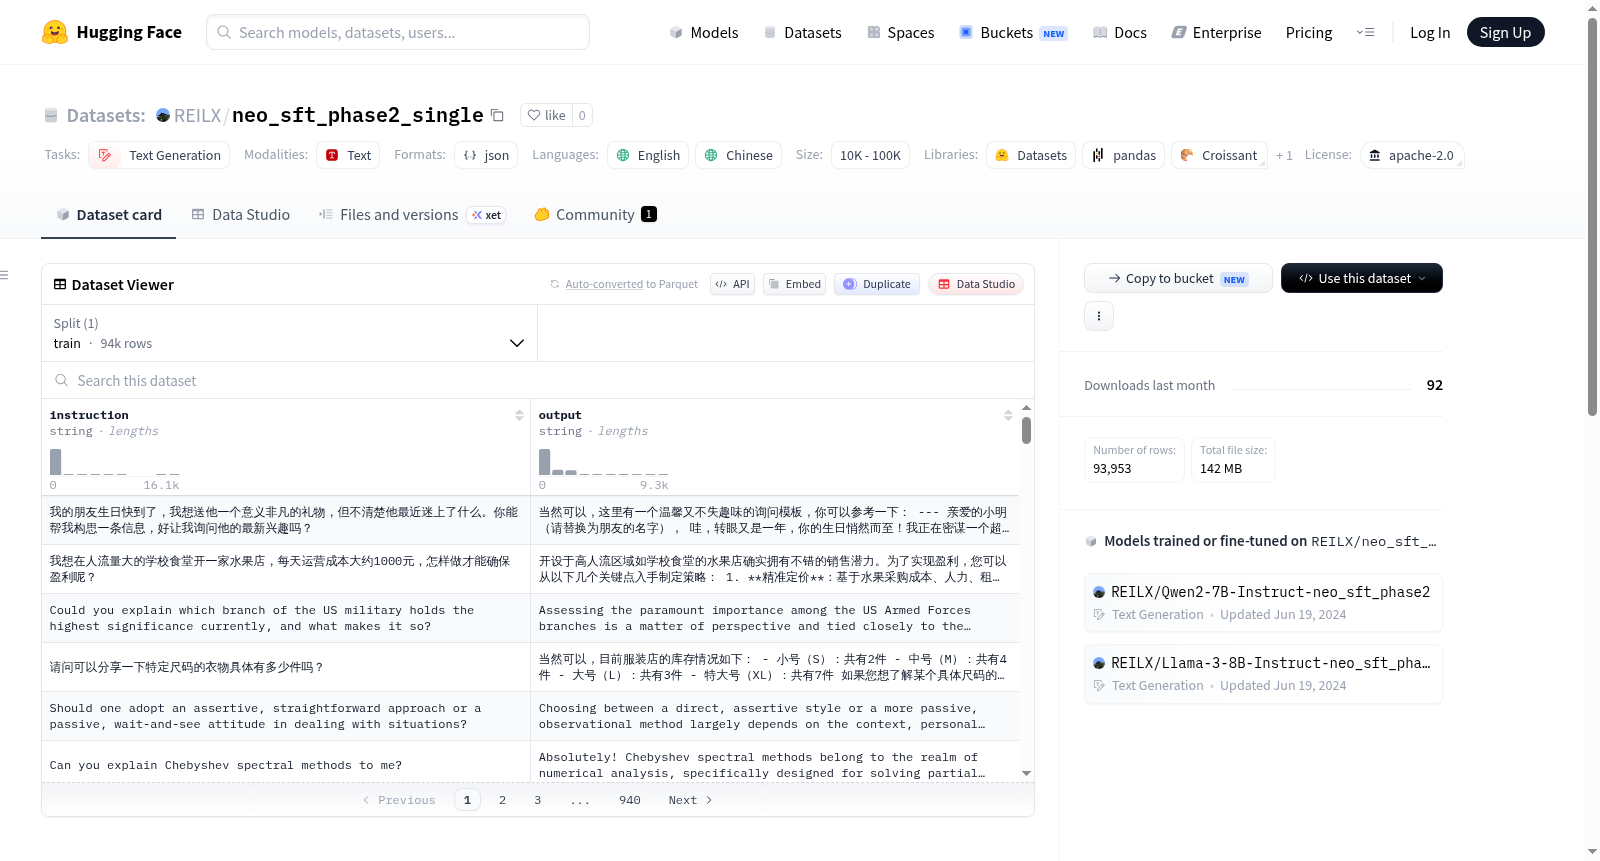Select the Text modality tag
1600x861 pixels.
coord(348,155)
